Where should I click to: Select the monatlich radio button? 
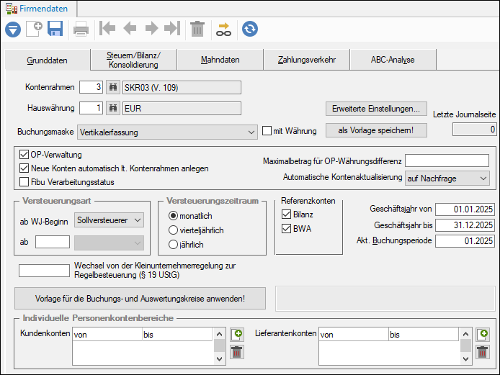(x=173, y=216)
